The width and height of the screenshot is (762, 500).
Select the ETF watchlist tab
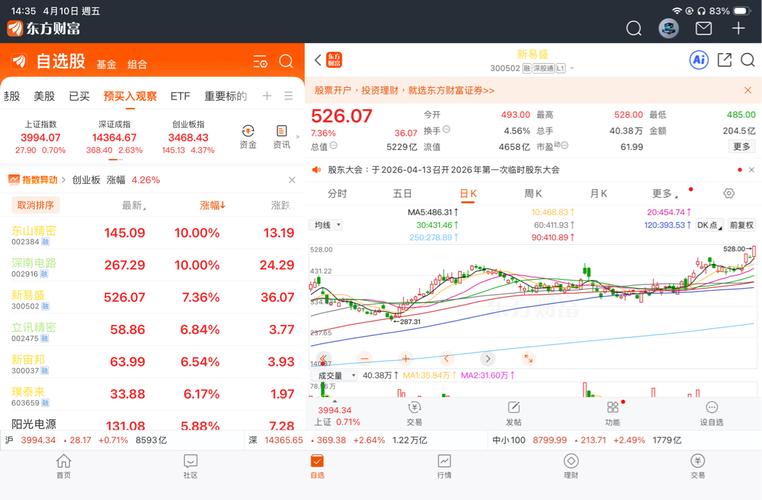coord(180,96)
